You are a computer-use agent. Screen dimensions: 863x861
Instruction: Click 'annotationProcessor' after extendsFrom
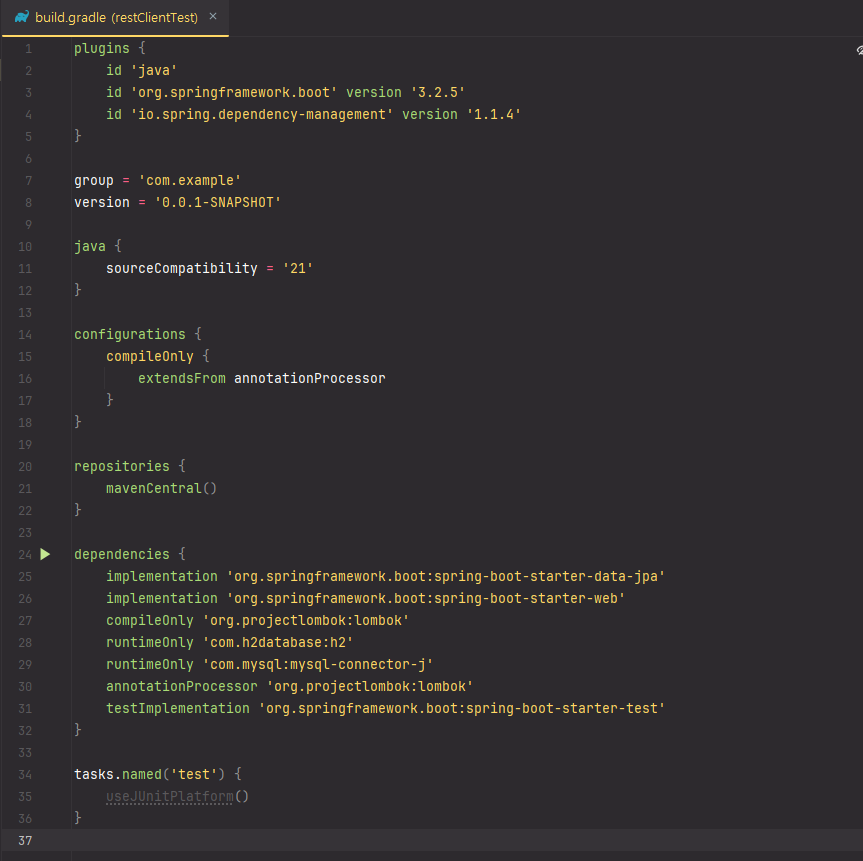click(310, 379)
